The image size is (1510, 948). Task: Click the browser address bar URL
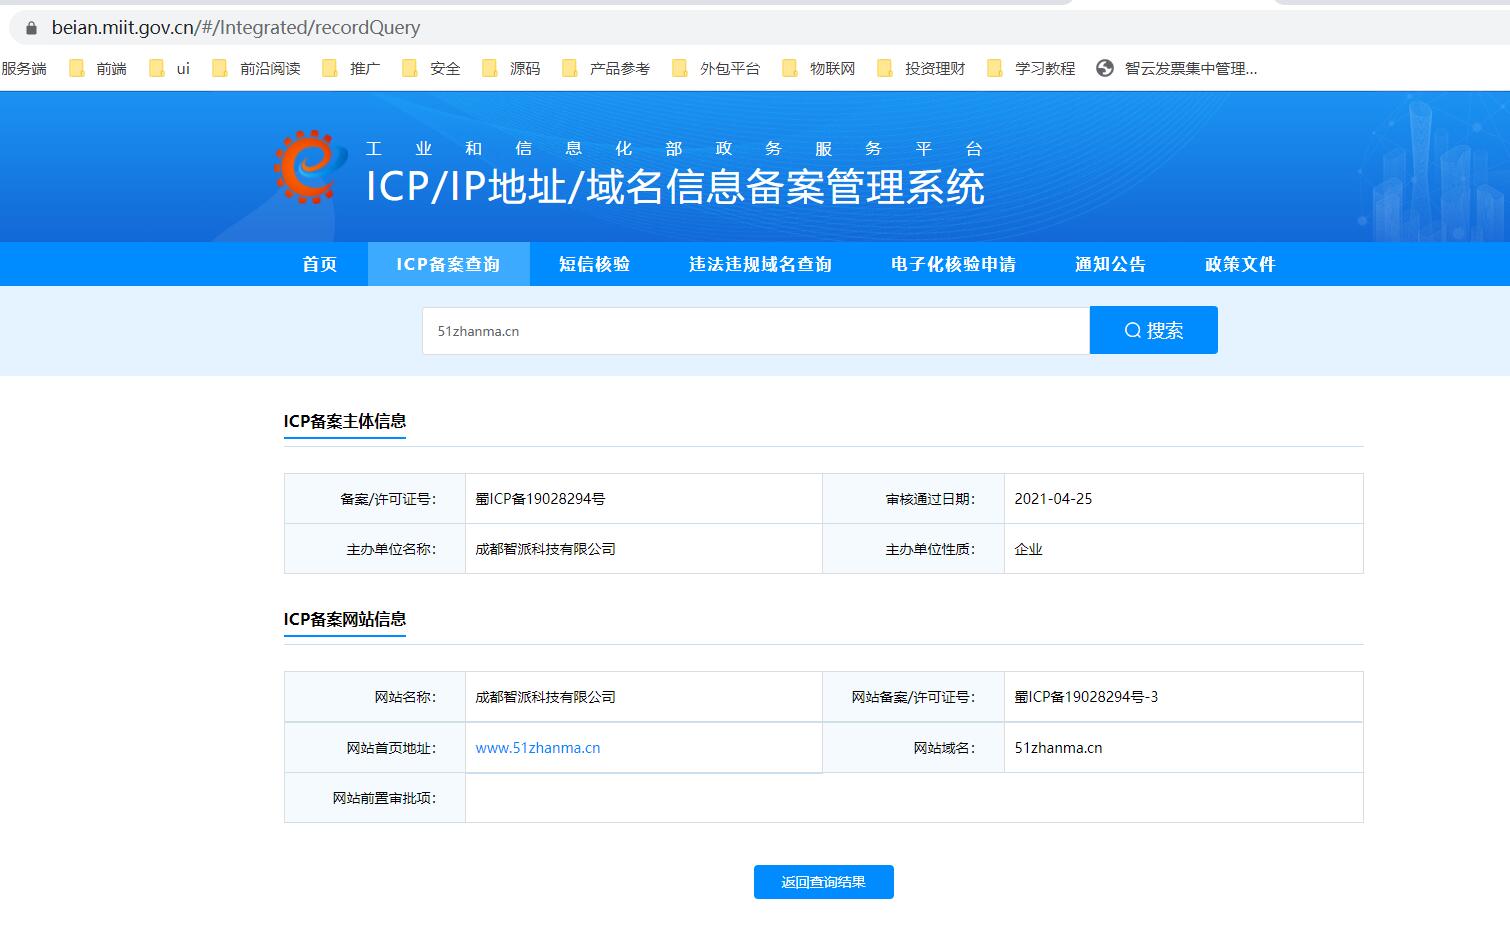[236, 28]
